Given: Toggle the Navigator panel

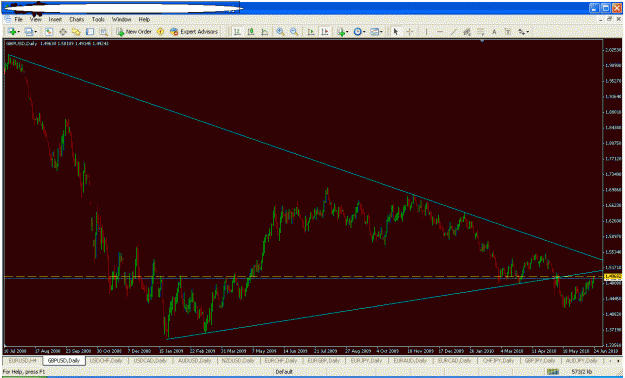Looking at the screenshot, I should click(x=76, y=32).
